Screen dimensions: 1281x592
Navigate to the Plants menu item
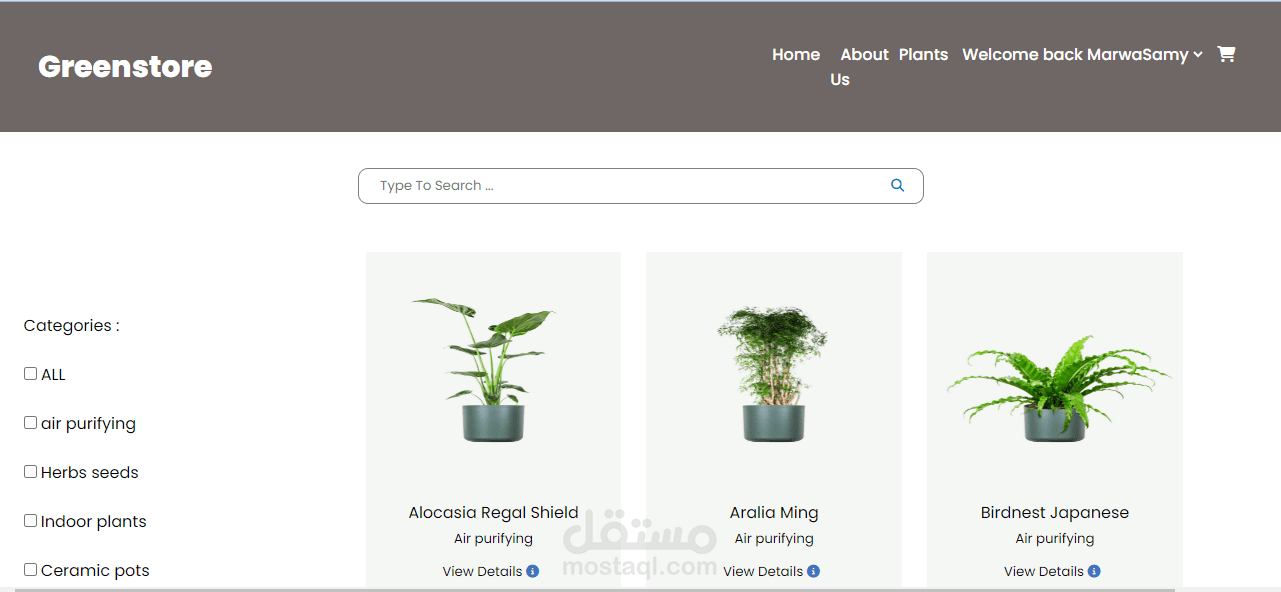pyautogui.click(x=923, y=55)
